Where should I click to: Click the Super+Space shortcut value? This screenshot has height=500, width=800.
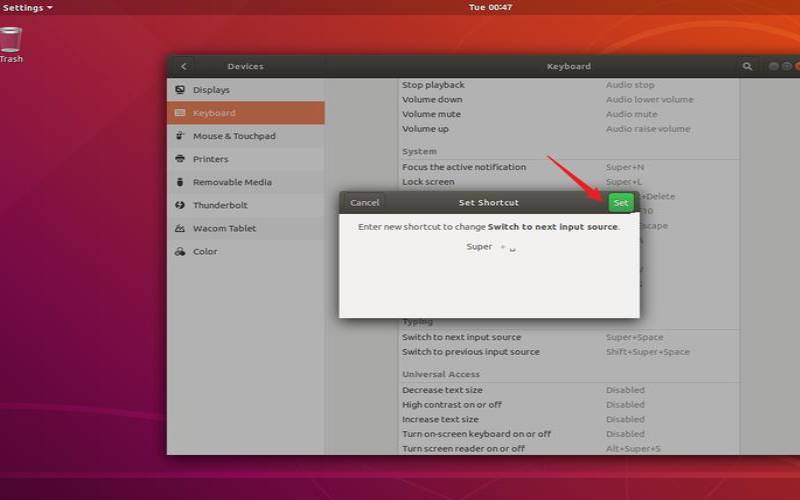coord(635,337)
